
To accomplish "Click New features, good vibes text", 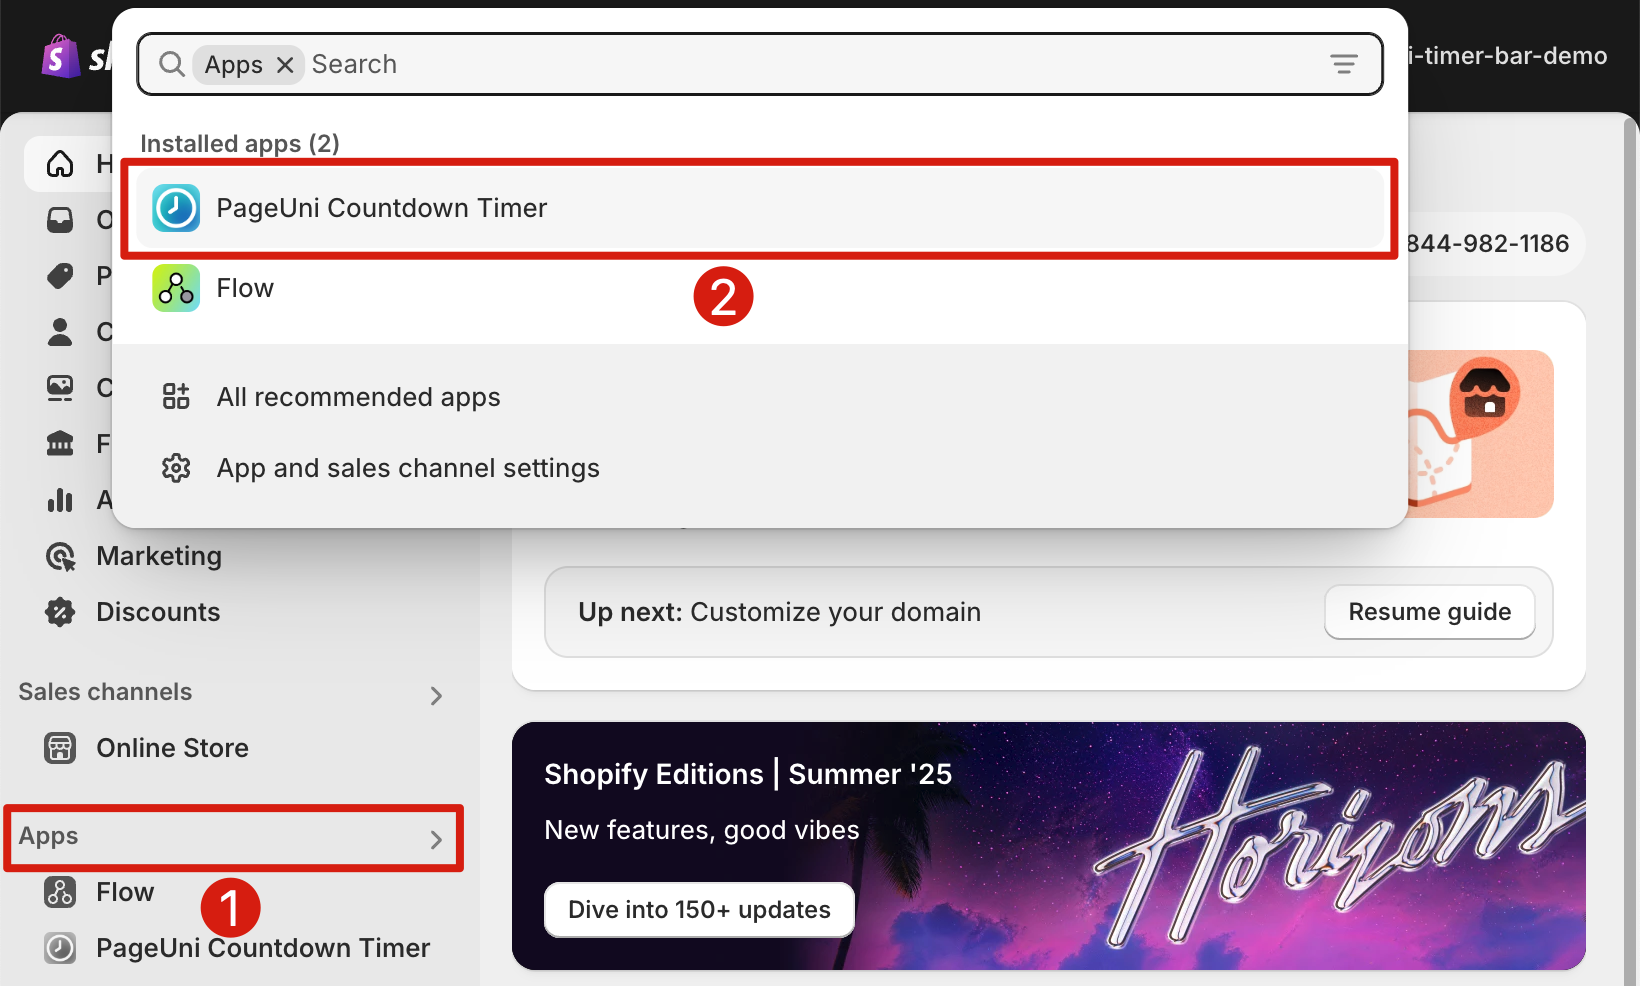I will pyautogui.click(x=702, y=830).
